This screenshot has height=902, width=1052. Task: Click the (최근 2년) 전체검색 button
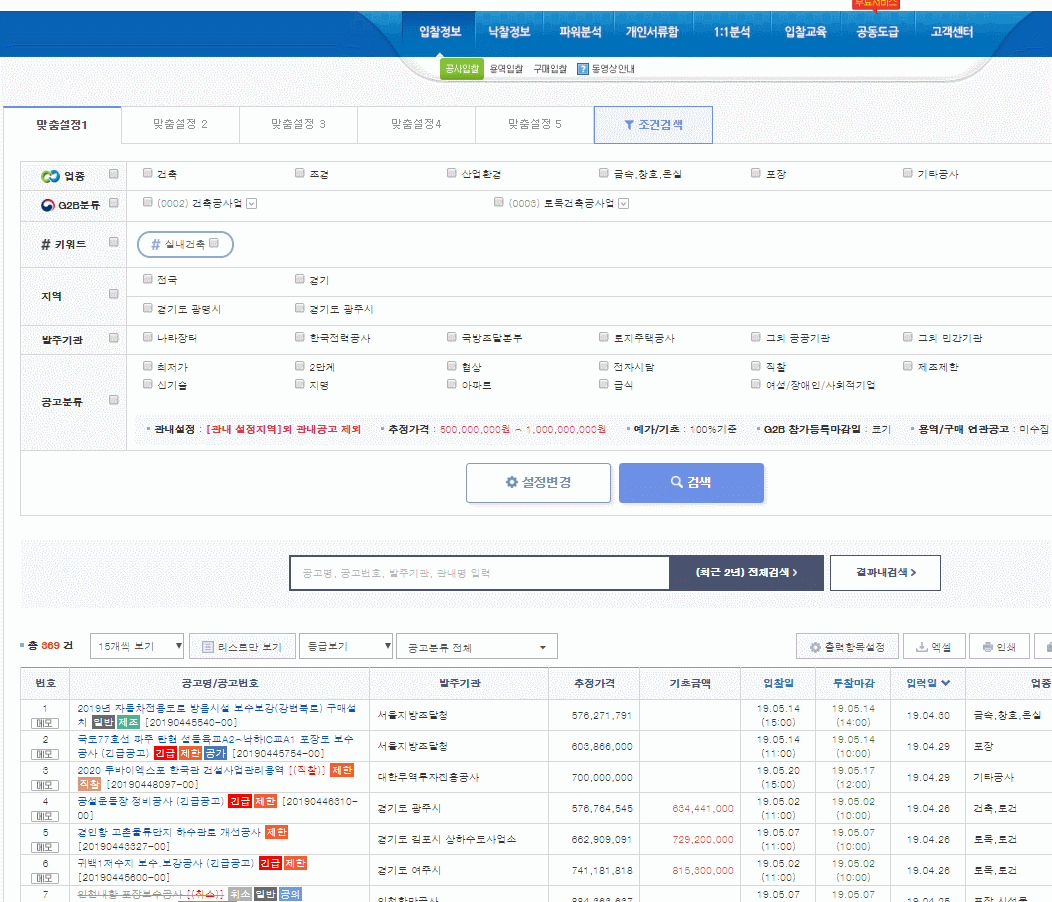click(x=746, y=572)
